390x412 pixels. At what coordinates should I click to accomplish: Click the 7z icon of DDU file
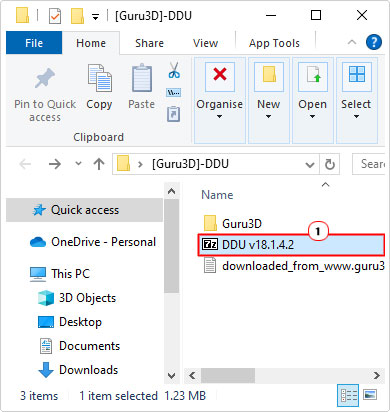coord(210,245)
